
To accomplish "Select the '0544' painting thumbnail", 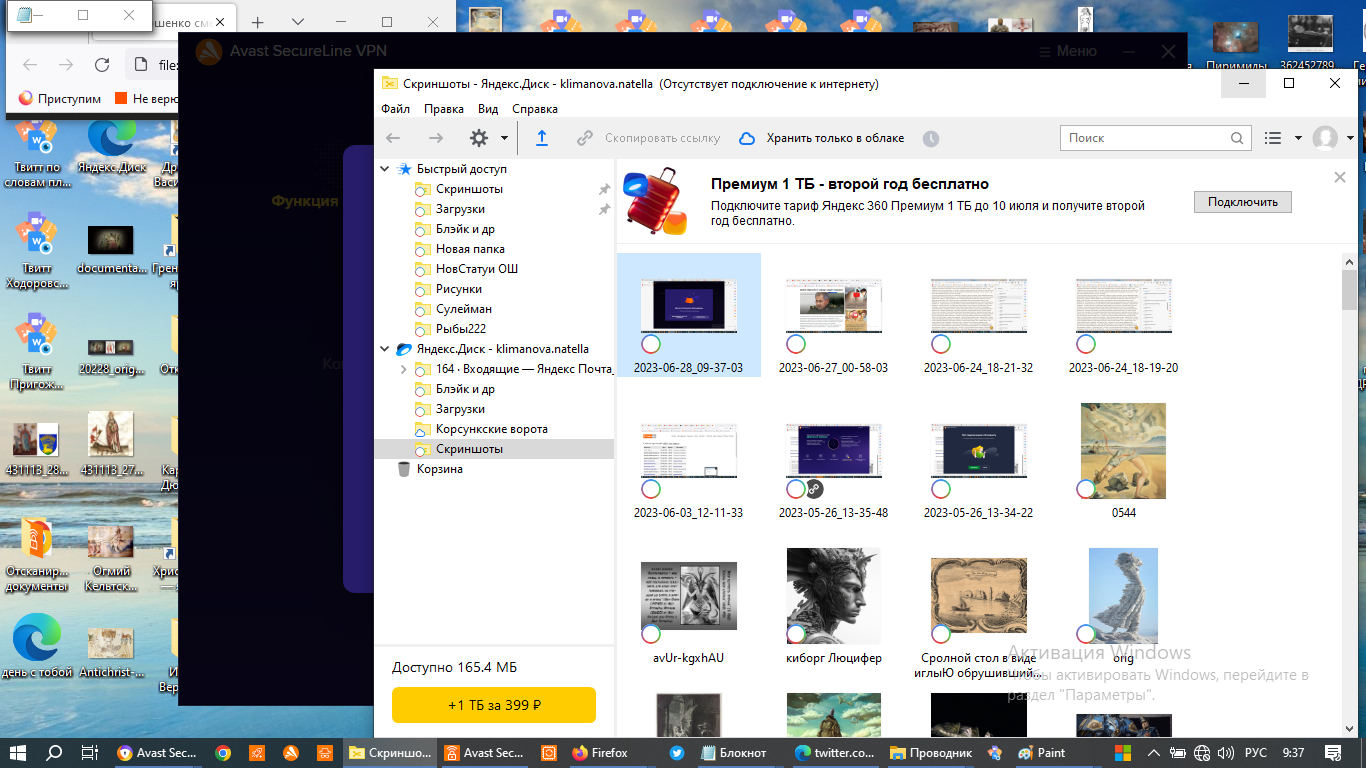I will click(1123, 451).
